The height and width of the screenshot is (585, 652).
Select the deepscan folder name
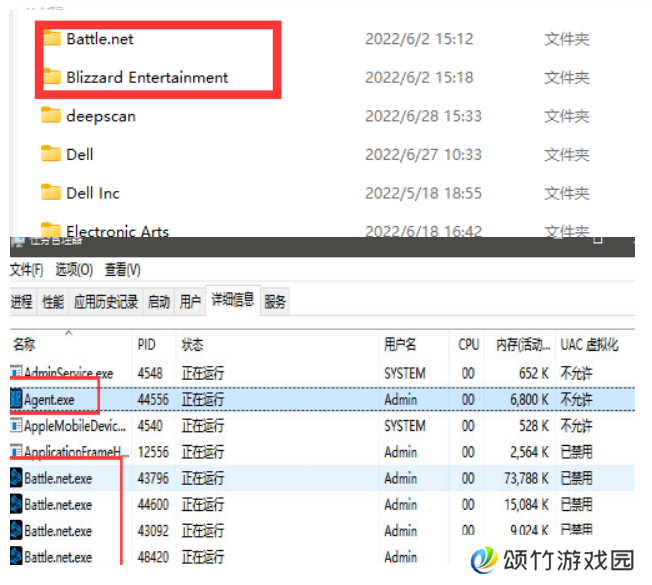tap(101, 116)
